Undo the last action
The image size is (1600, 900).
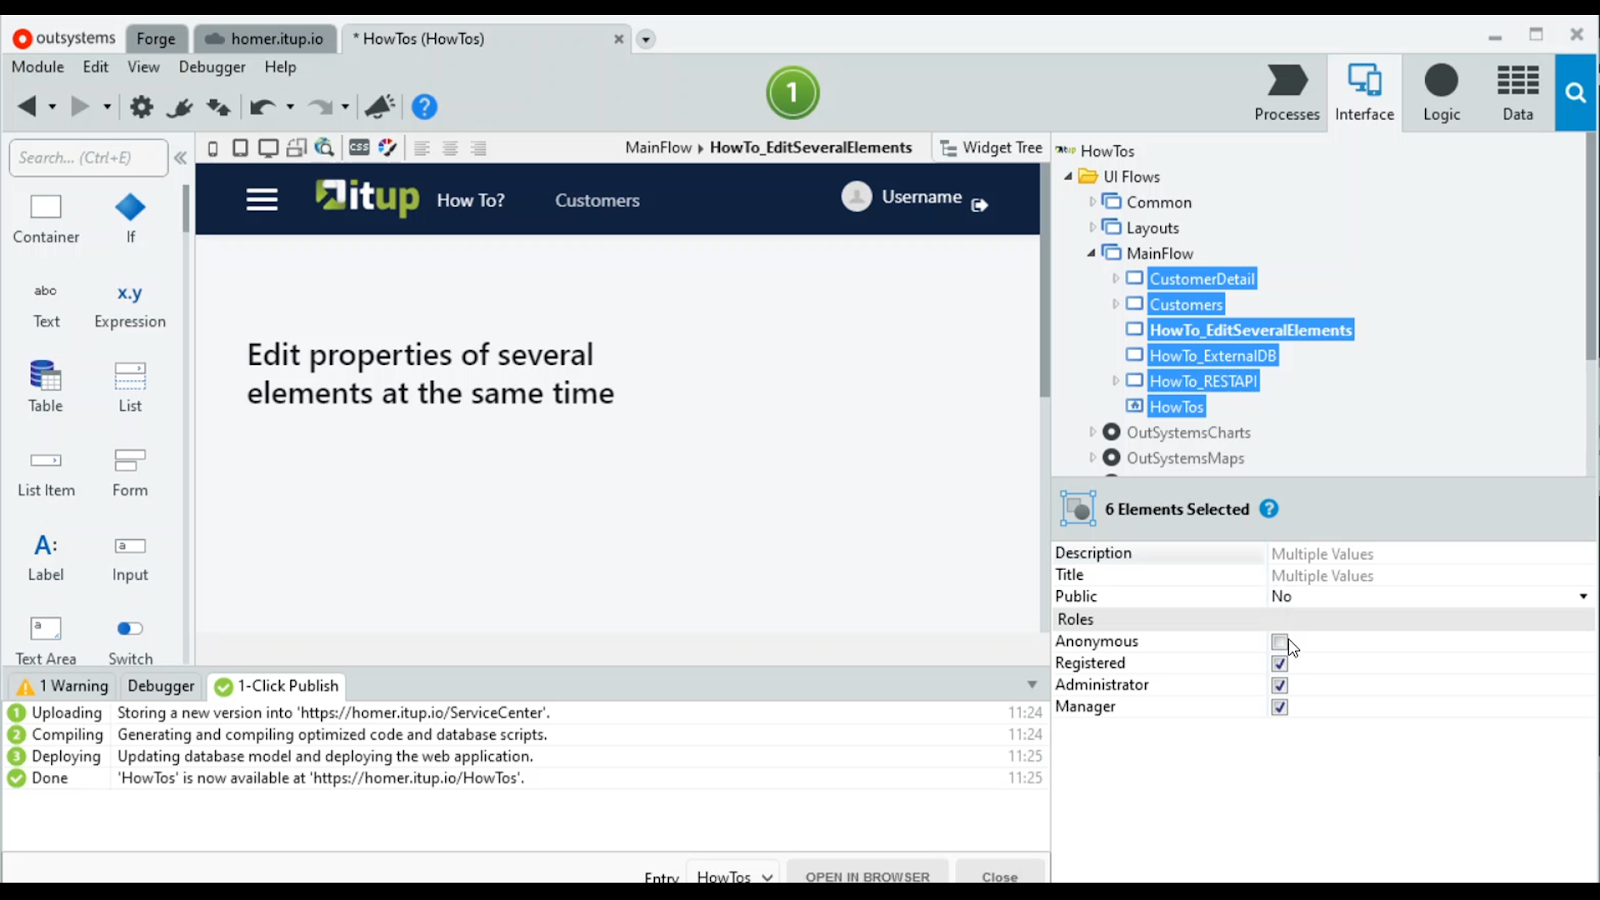[x=262, y=107]
